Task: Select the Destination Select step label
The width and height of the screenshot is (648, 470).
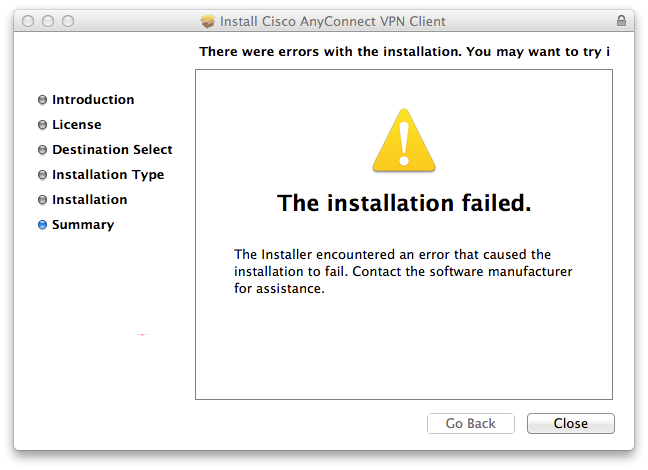Action: [x=112, y=149]
